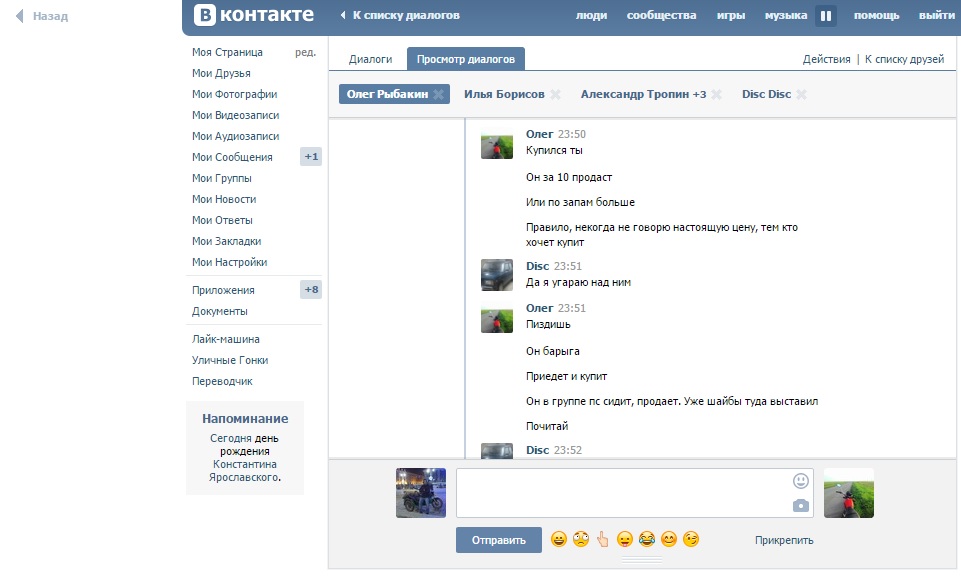
Task: Open Disc's name on 23:52 message
Action: point(537,450)
